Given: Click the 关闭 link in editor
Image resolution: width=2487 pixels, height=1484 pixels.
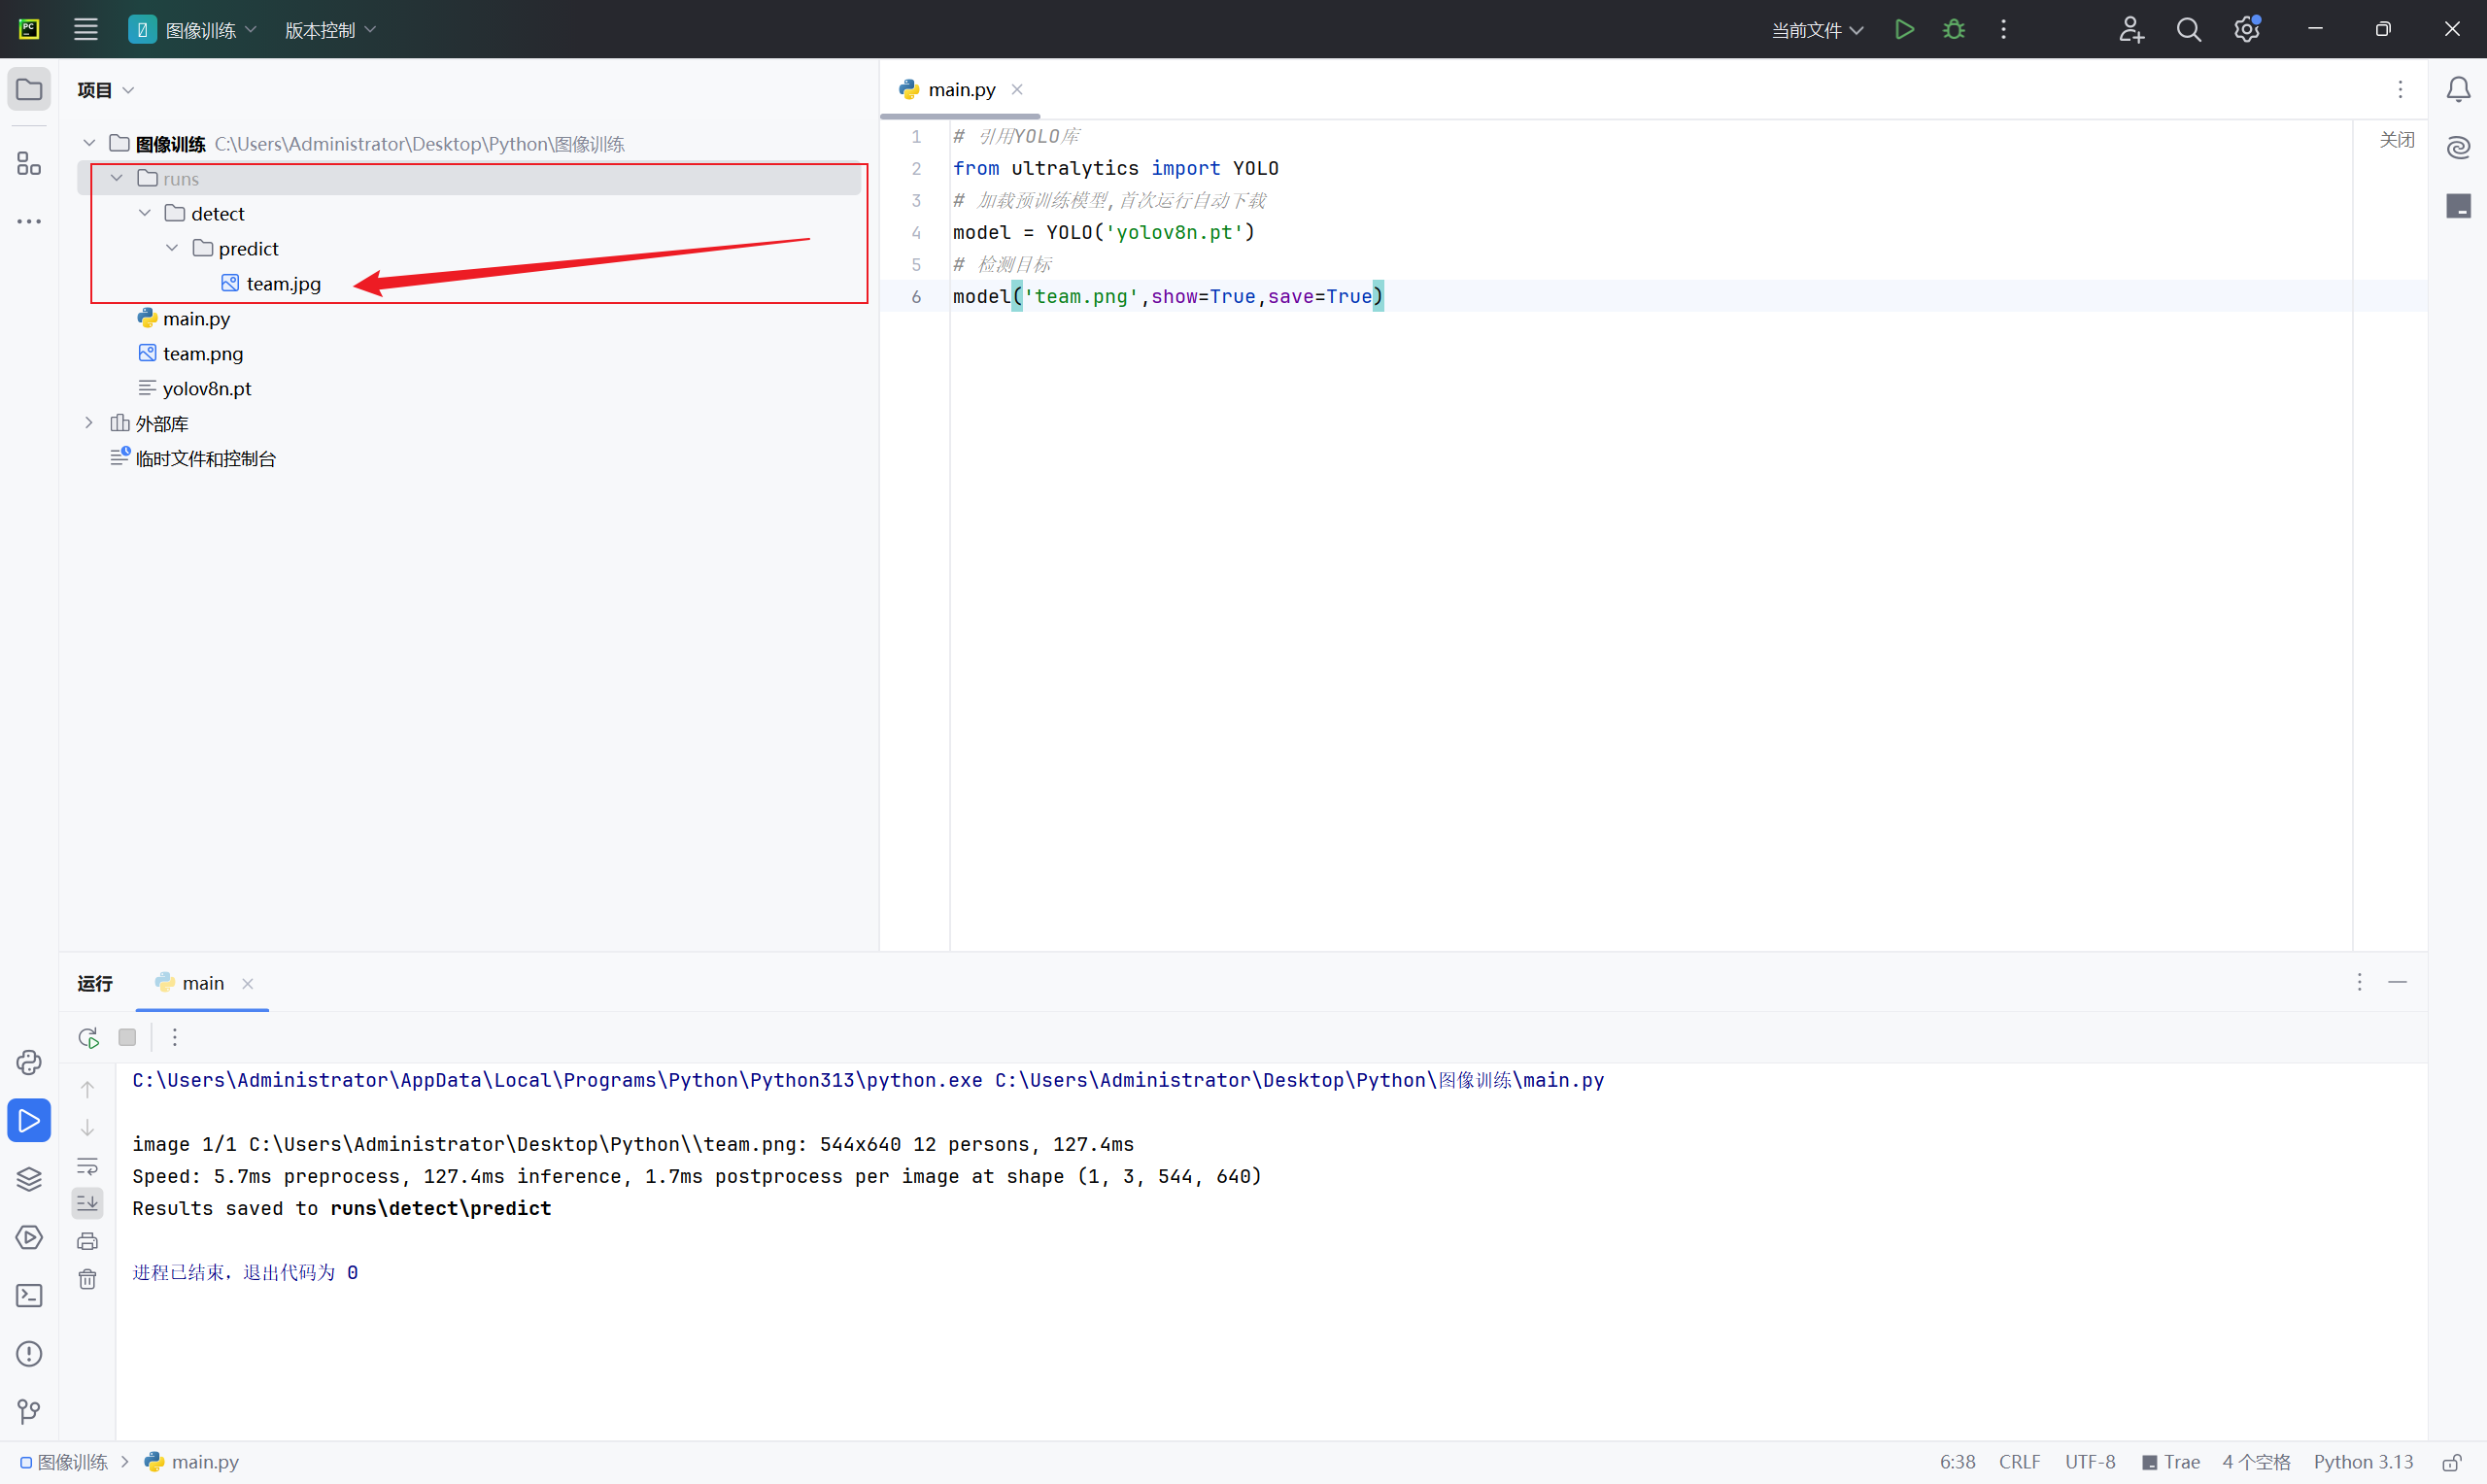Looking at the screenshot, I should coord(2396,140).
